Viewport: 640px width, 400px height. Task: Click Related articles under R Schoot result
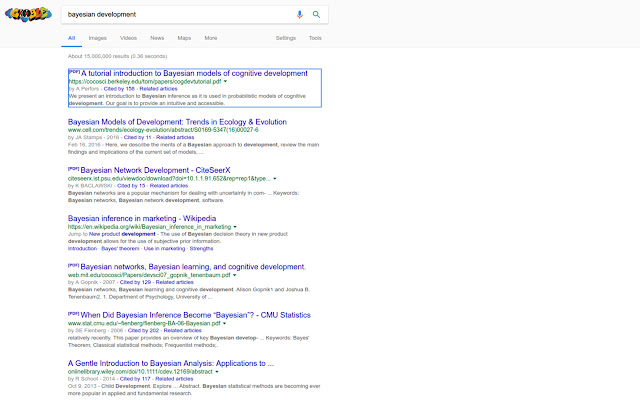174,379
